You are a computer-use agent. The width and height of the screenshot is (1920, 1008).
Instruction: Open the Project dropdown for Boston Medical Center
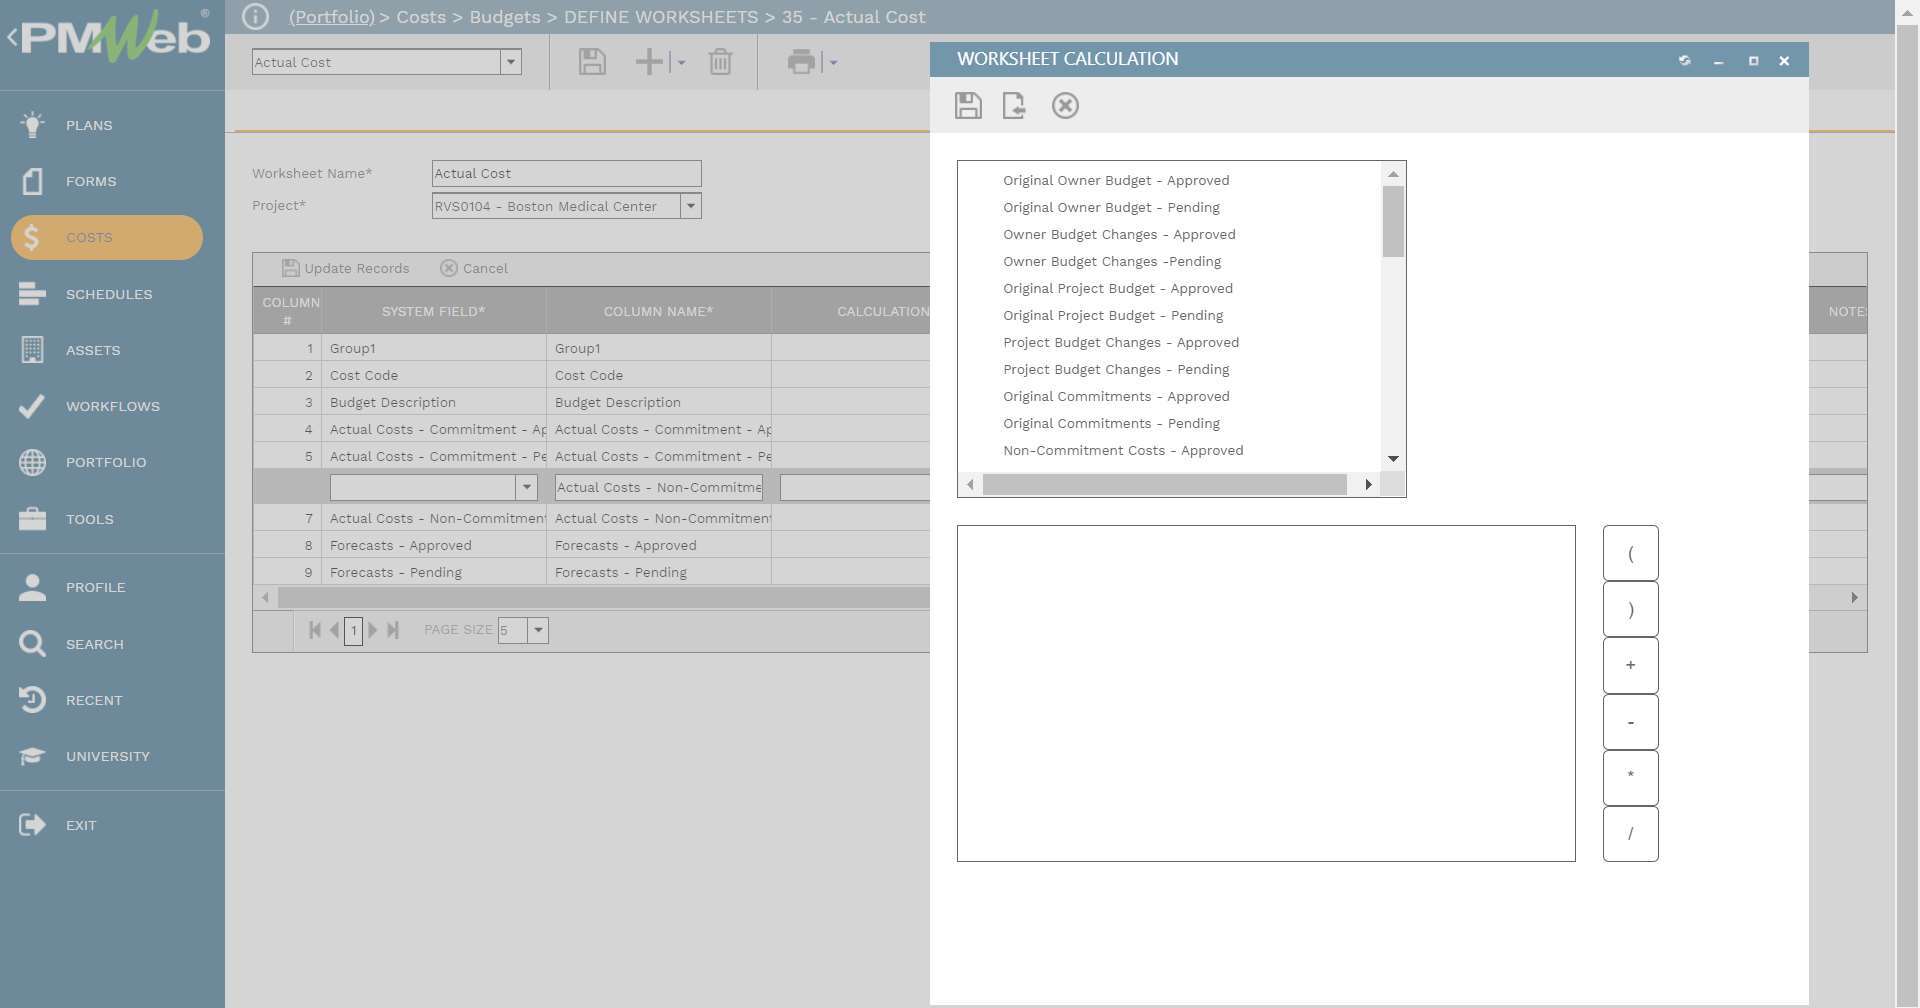pos(690,206)
